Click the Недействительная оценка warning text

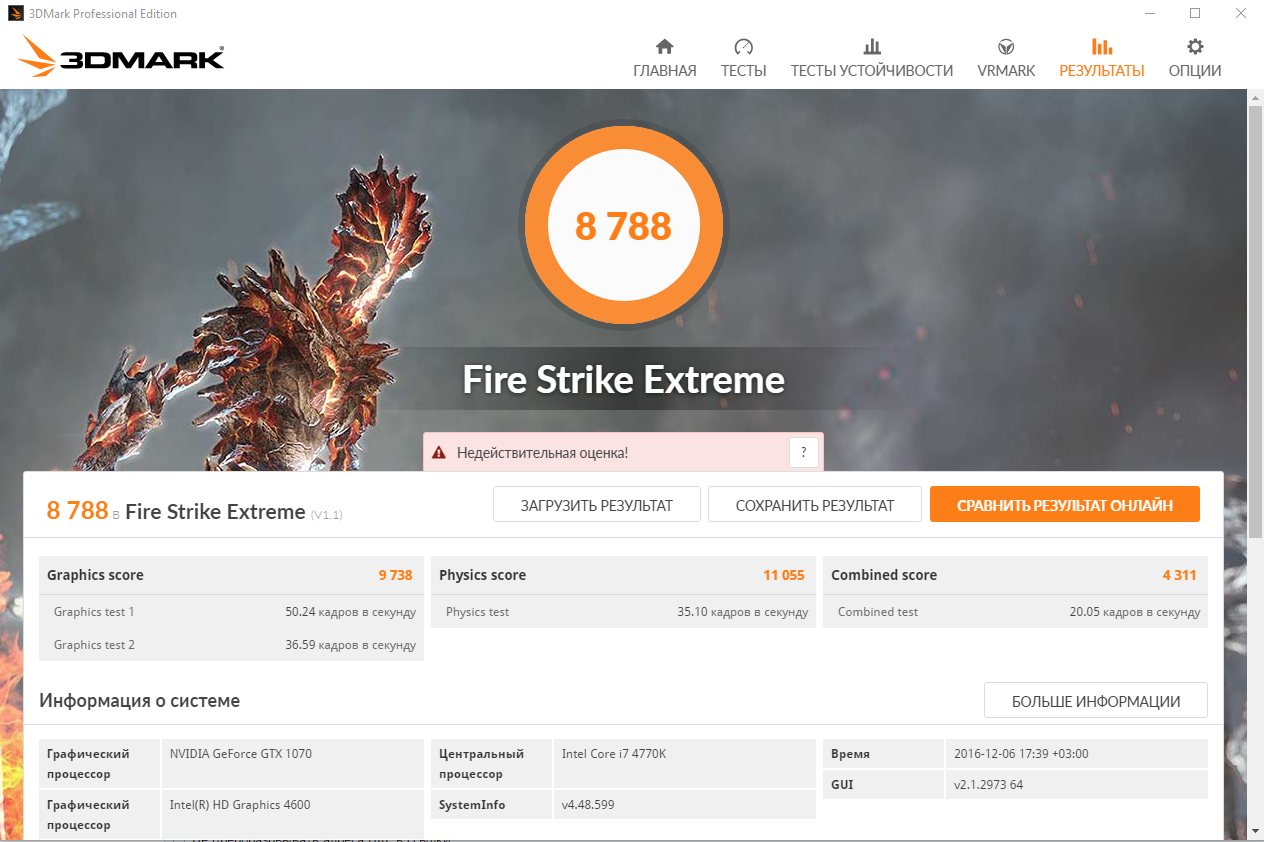(x=543, y=453)
